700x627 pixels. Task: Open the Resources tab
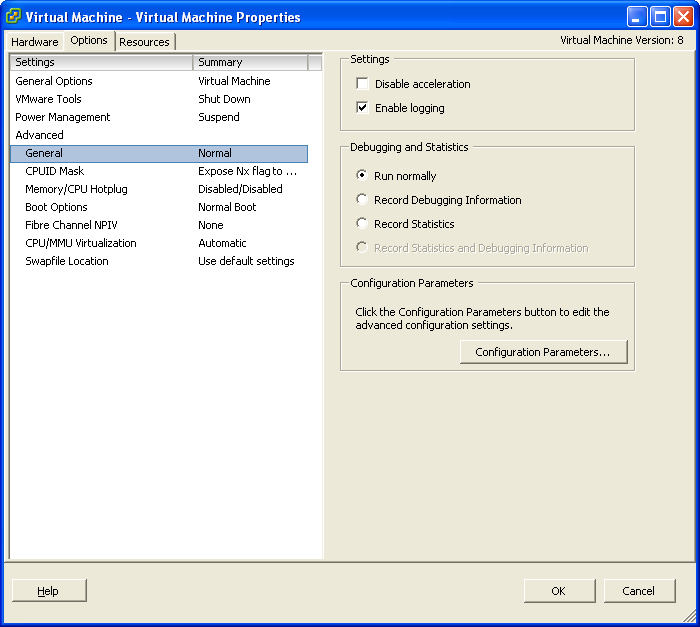[x=144, y=42]
